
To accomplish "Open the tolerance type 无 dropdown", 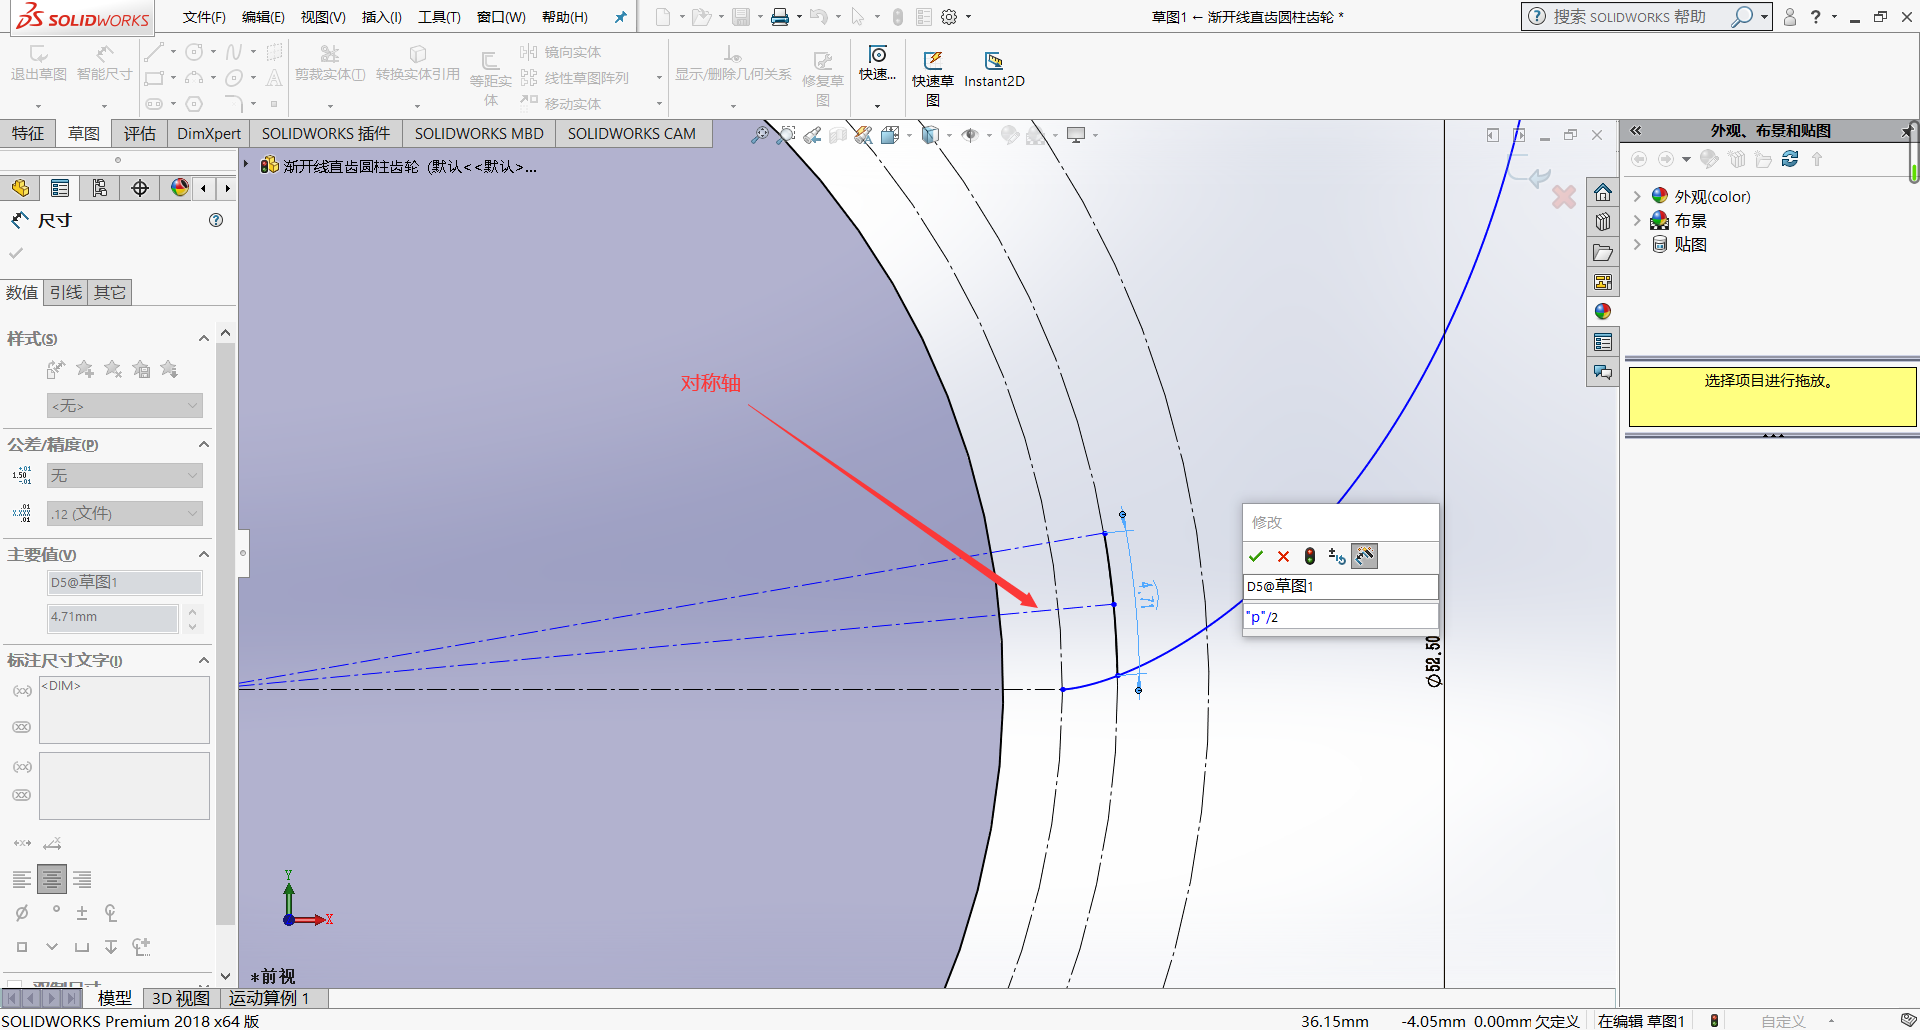I will point(125,476).
